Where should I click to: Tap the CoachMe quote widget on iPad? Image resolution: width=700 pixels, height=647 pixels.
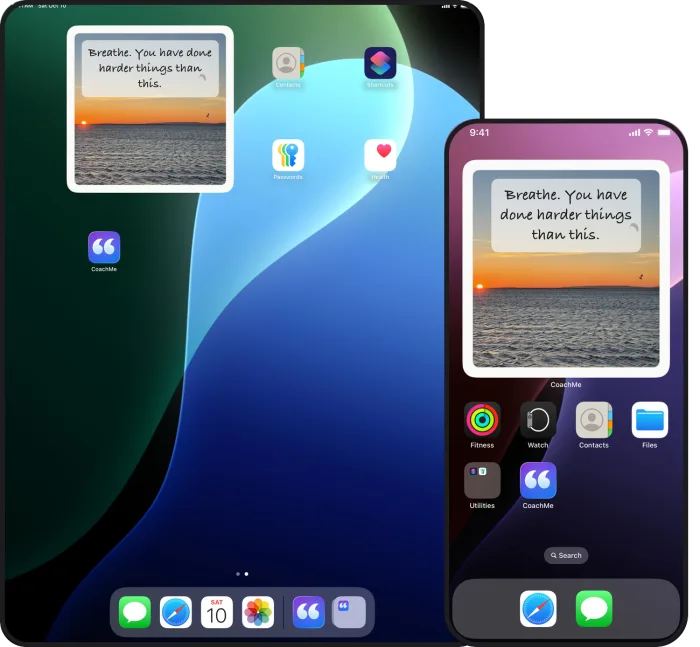[150, 109]
